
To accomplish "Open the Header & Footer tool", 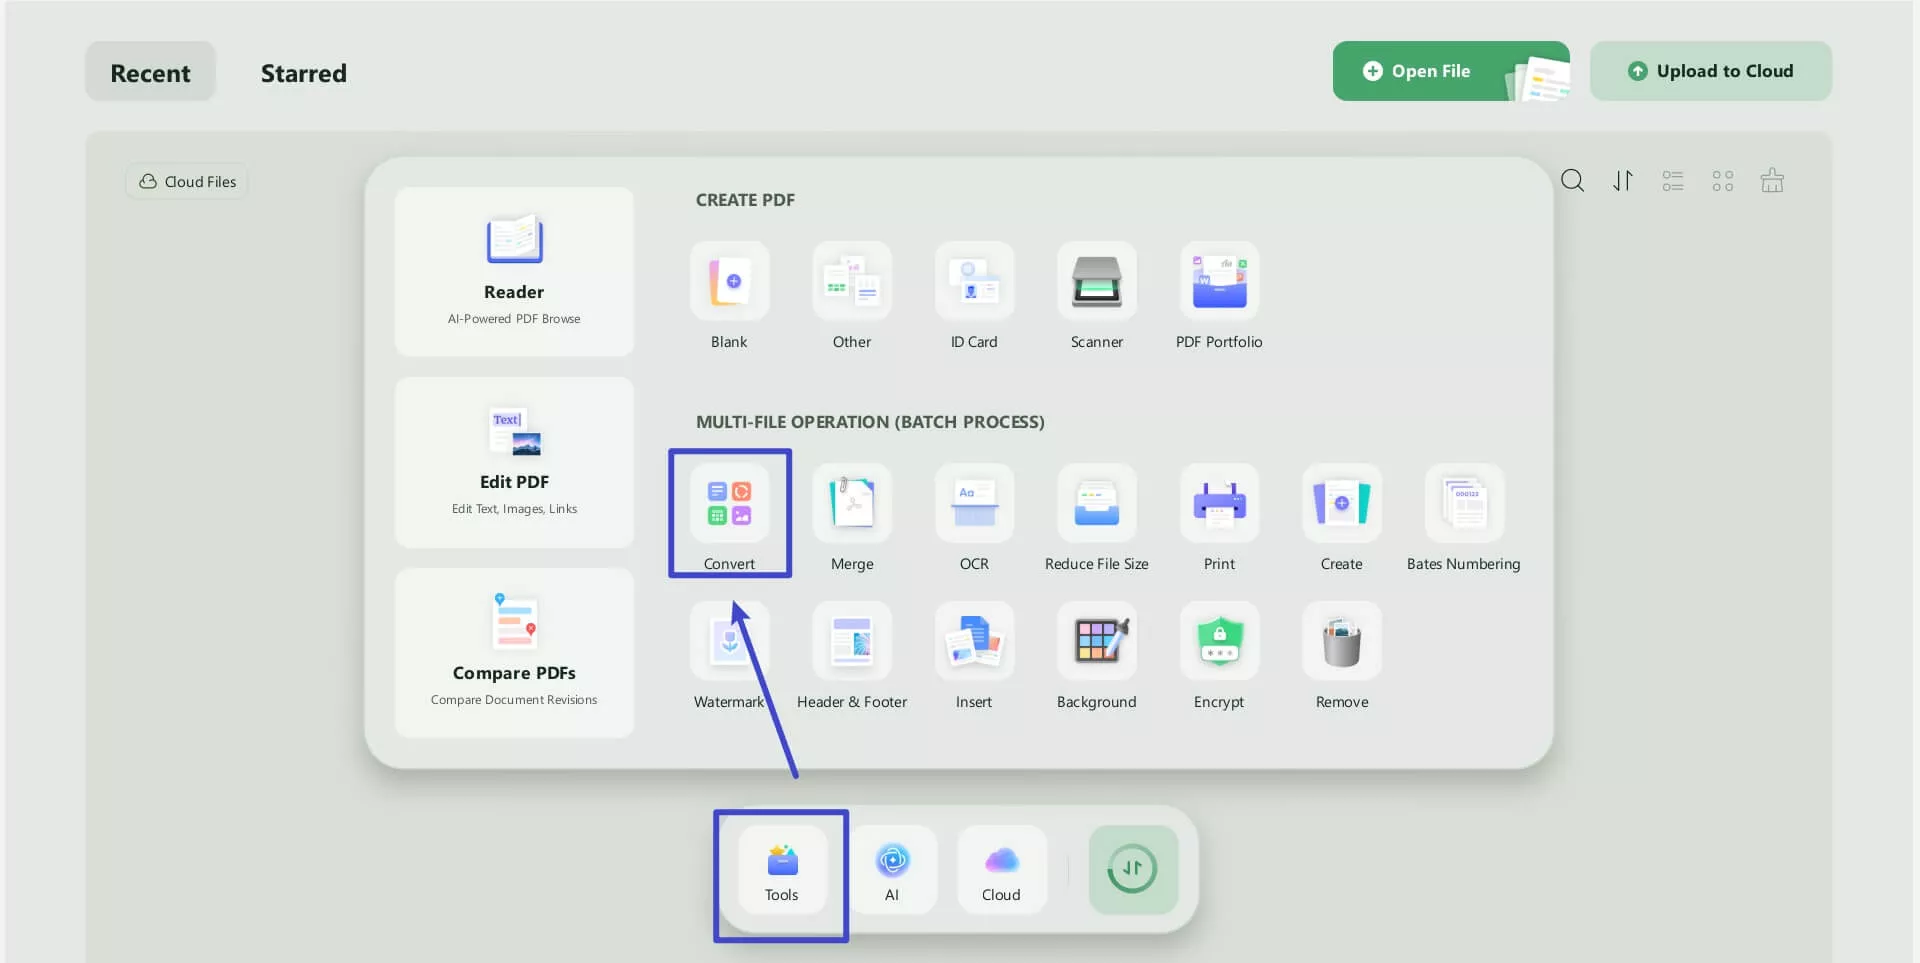I will tap(851, 651).
